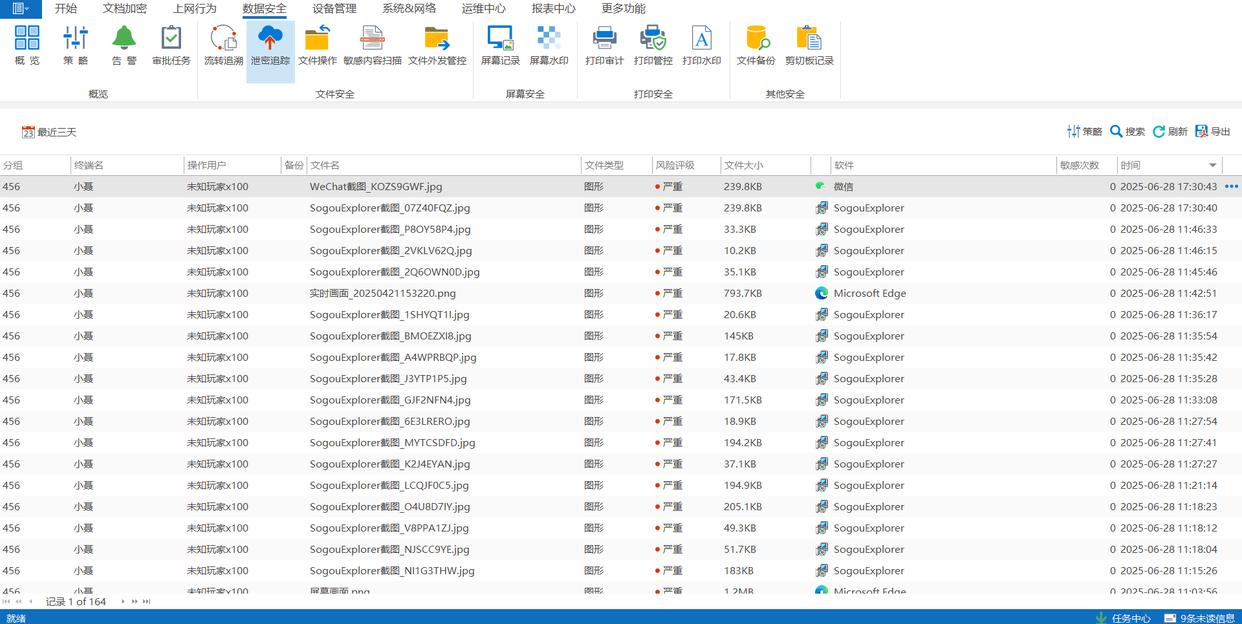Open the three-dot menu on the WeChat row
This screenshot has height=624, width=1242.
pos(1231,187)
